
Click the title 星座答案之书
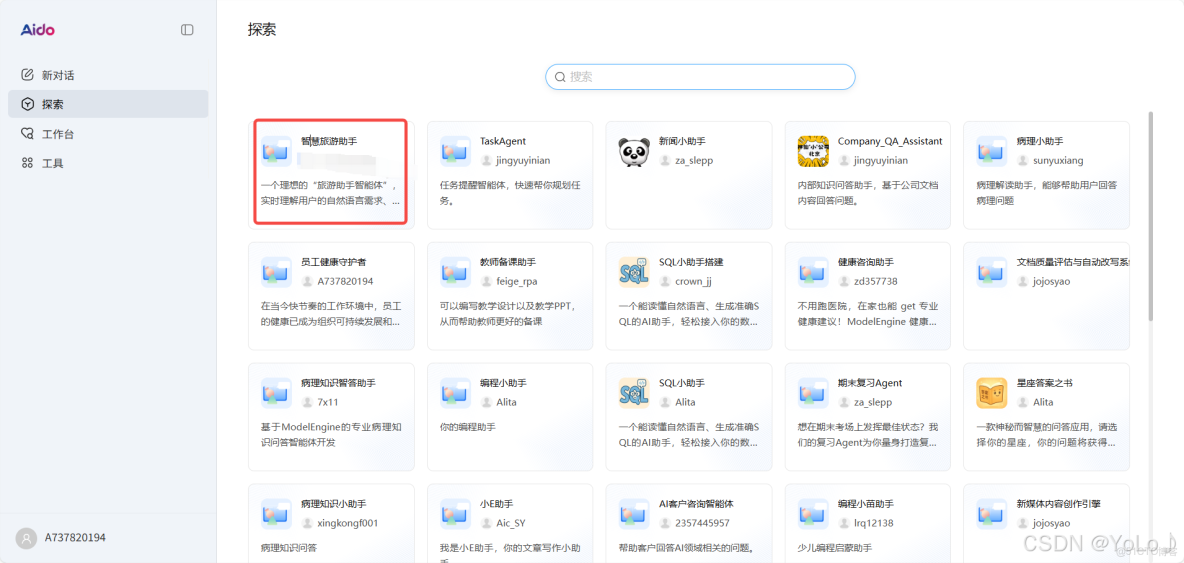tap(1045, 383)
